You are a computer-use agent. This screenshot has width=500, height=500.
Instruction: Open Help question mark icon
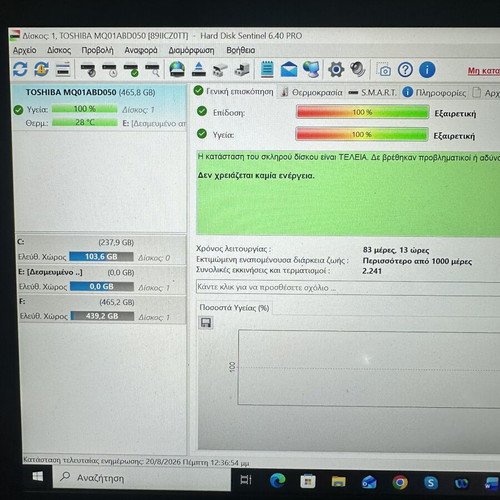point(405,70)
